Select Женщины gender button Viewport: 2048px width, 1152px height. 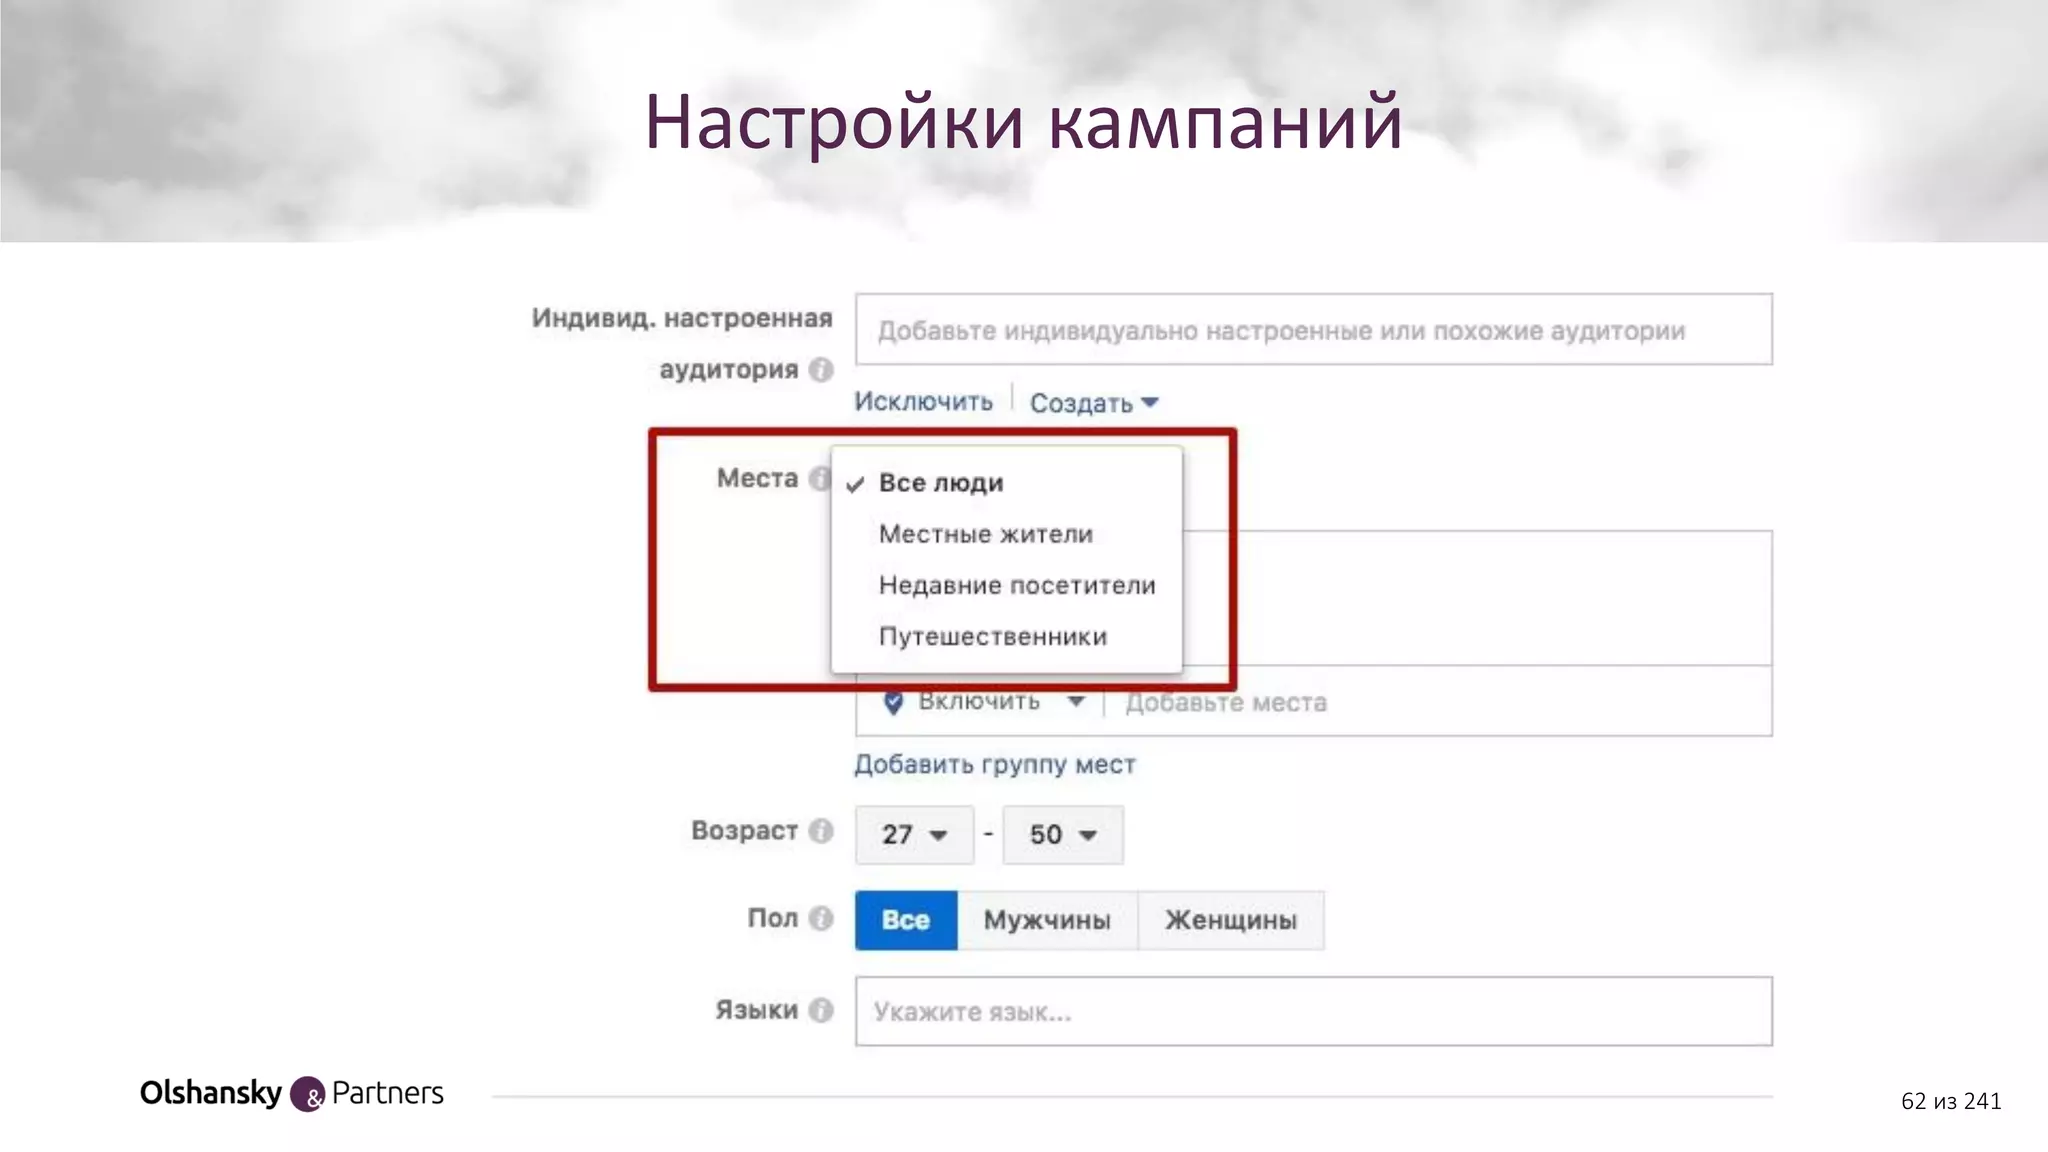tap(1231, 920)
